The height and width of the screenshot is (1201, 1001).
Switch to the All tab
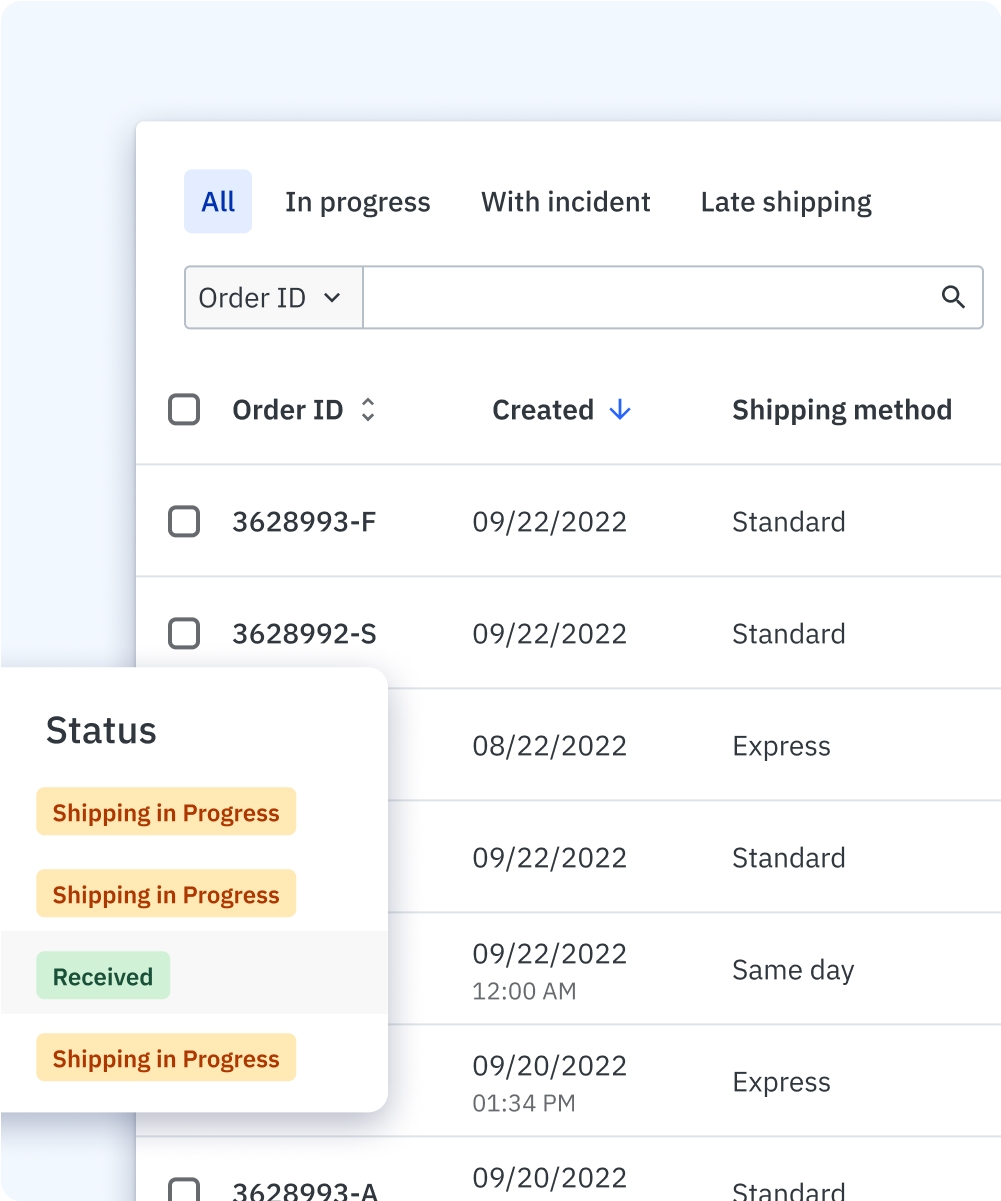(x=218, y=202)
